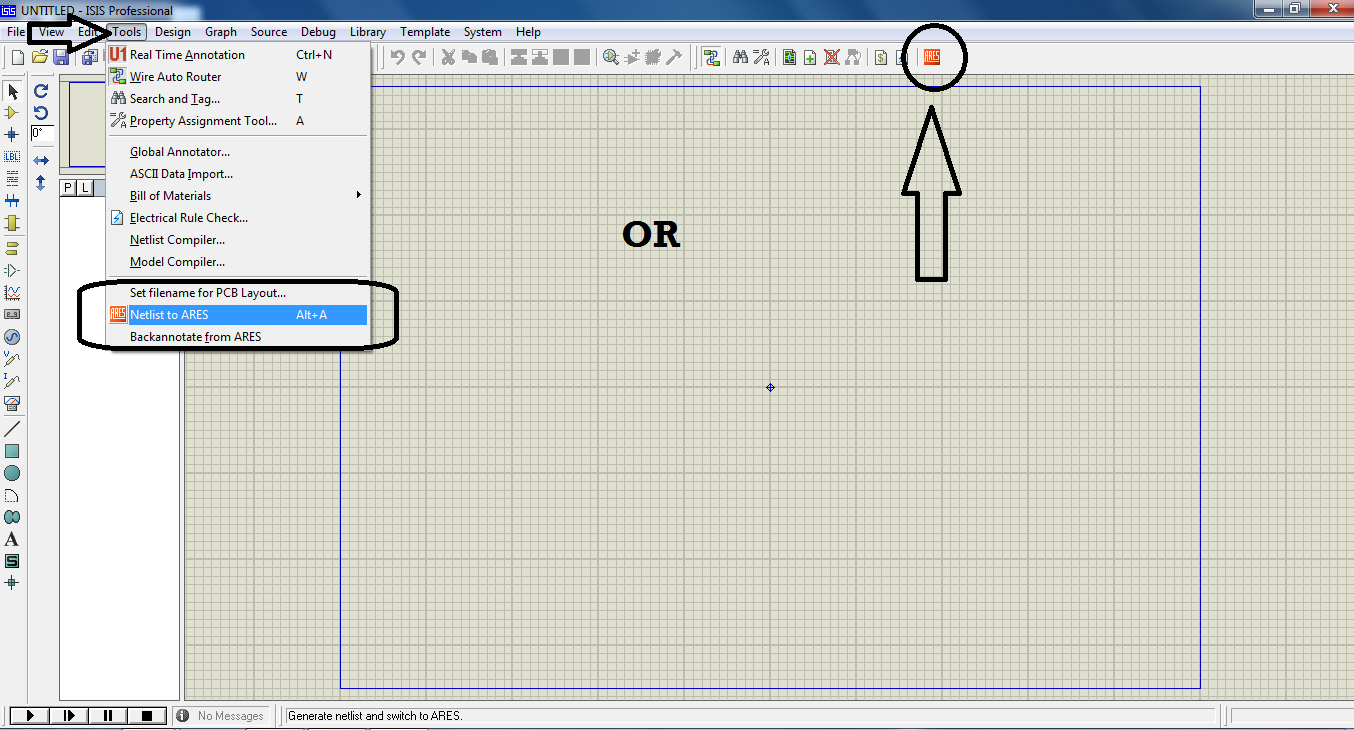Select the Terminals Mode tool

12,248
